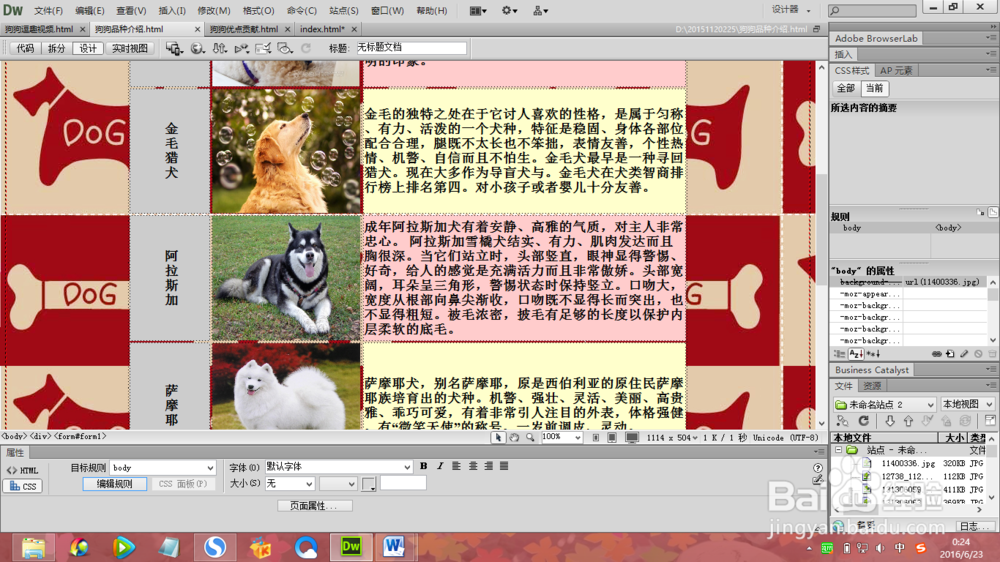Open the 站点(S) menu
This screenshot has height=562, width=1000.
344,11
